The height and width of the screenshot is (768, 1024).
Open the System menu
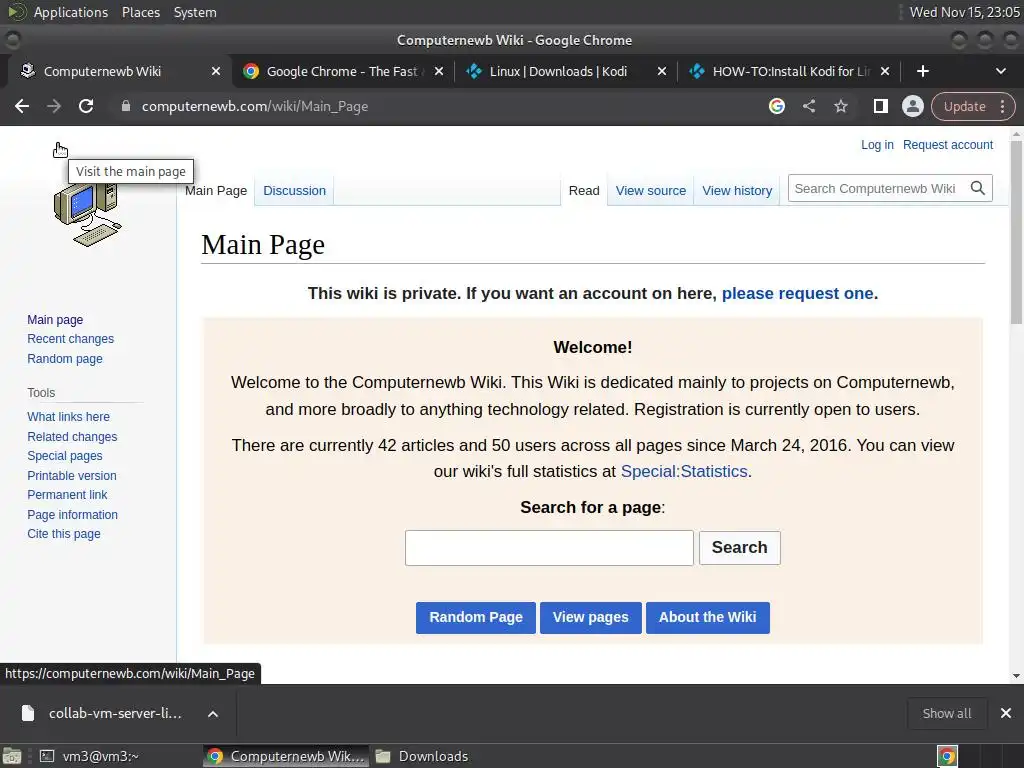coord(195,12)
